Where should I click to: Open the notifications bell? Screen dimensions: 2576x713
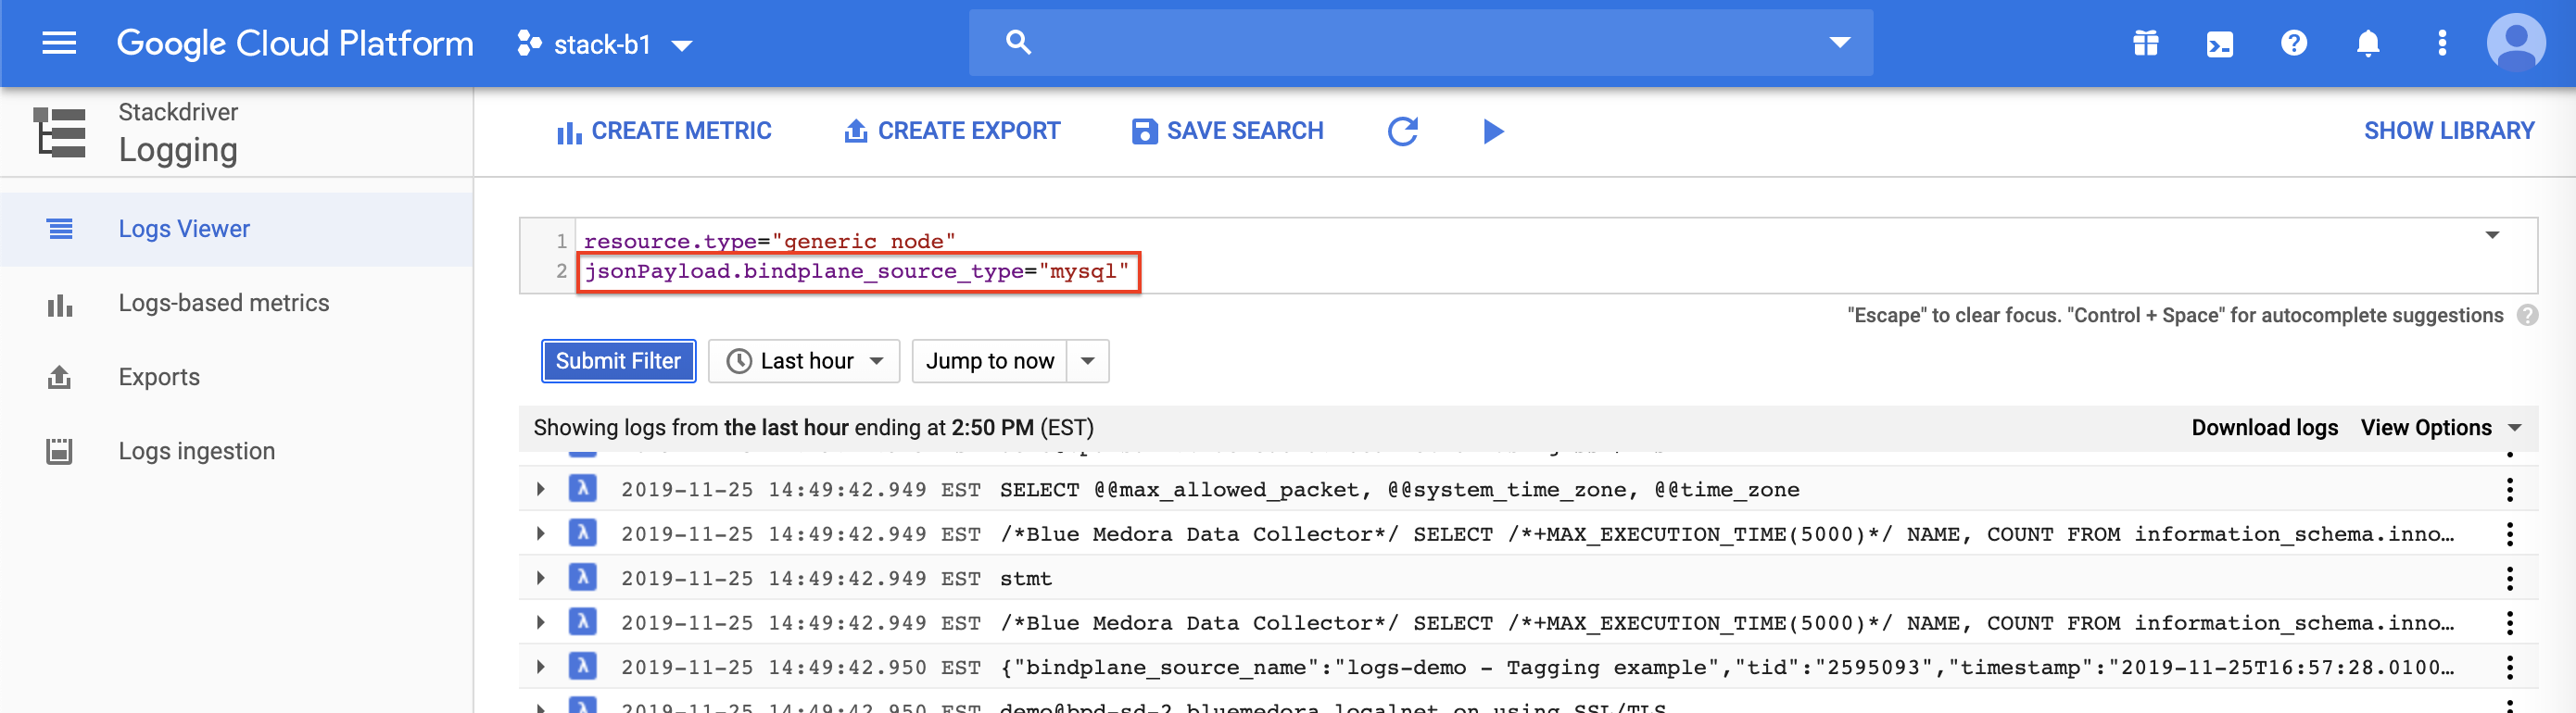2367,43
